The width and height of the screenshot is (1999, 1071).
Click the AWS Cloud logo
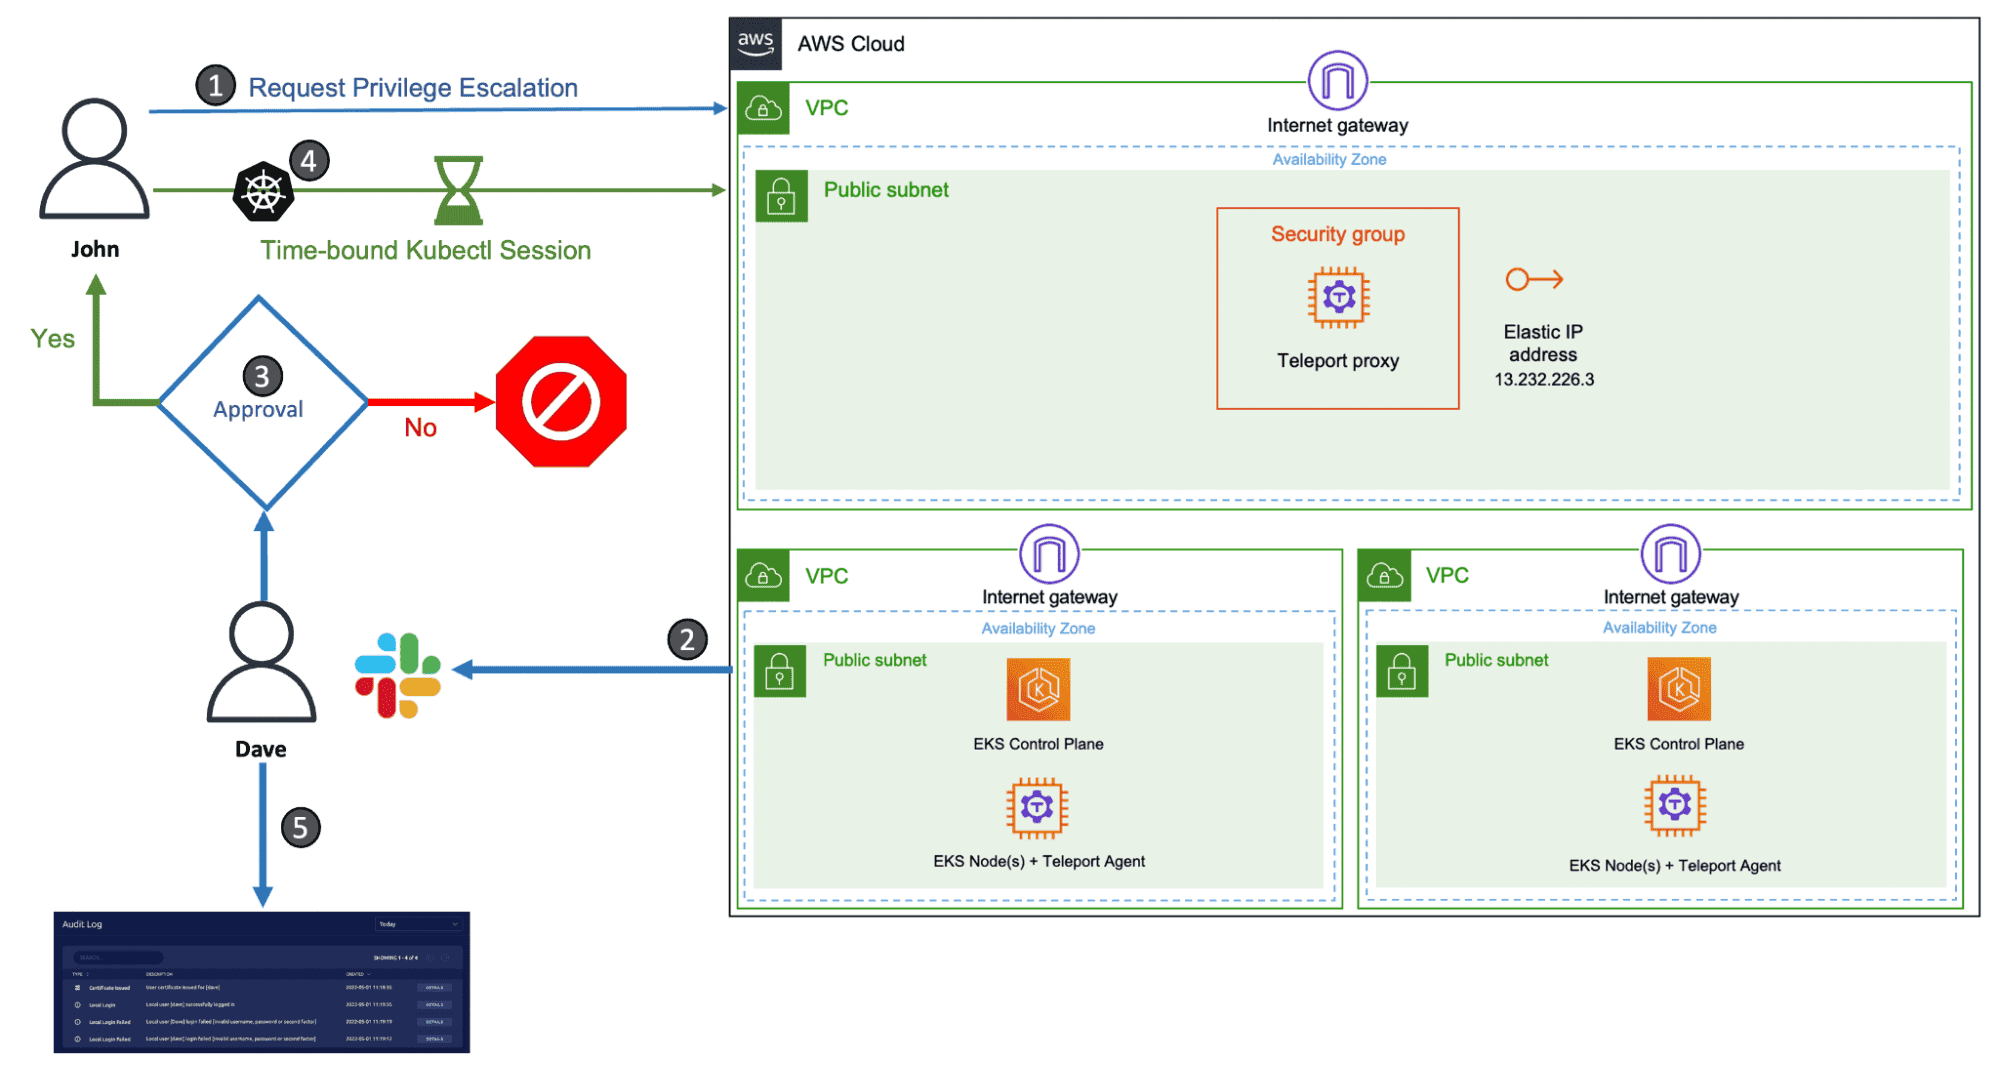click(x=755, y=43)
